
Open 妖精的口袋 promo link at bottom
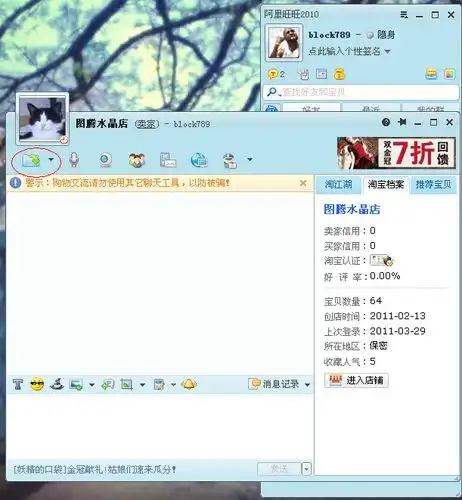click(x=94, y=470)
